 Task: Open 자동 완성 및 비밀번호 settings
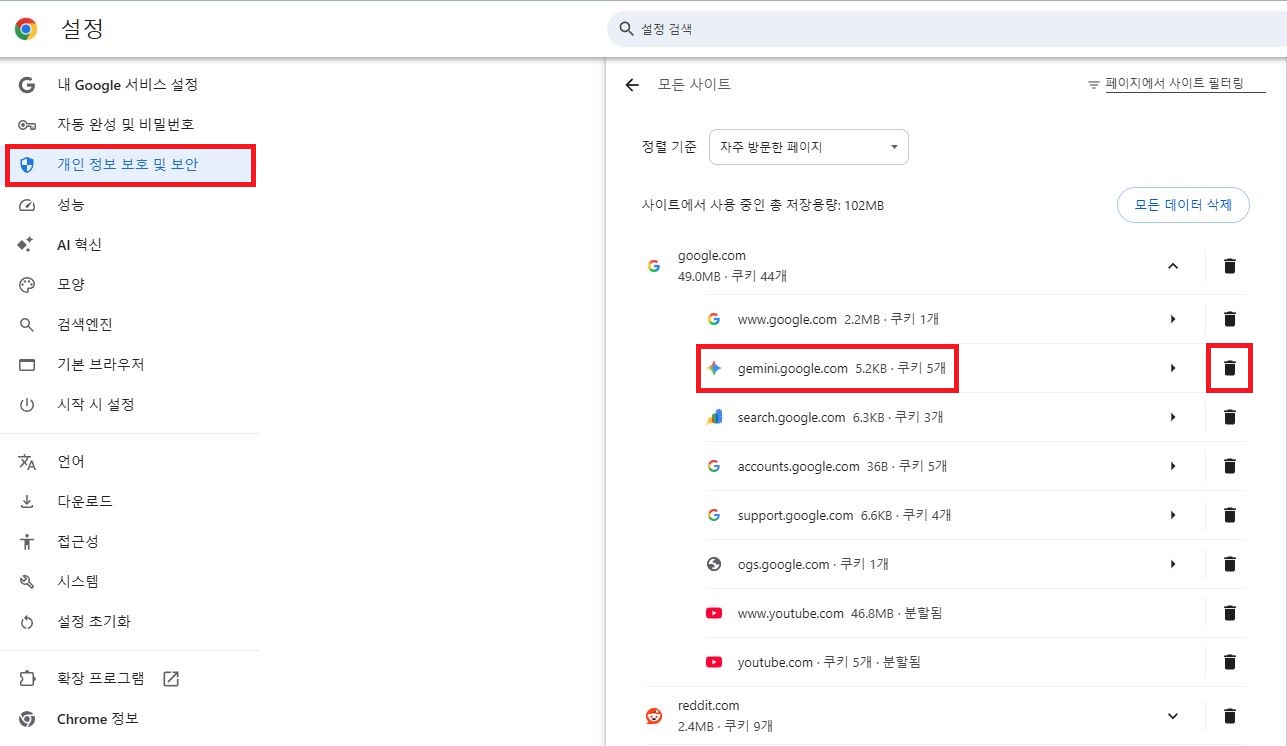(128, 125)
